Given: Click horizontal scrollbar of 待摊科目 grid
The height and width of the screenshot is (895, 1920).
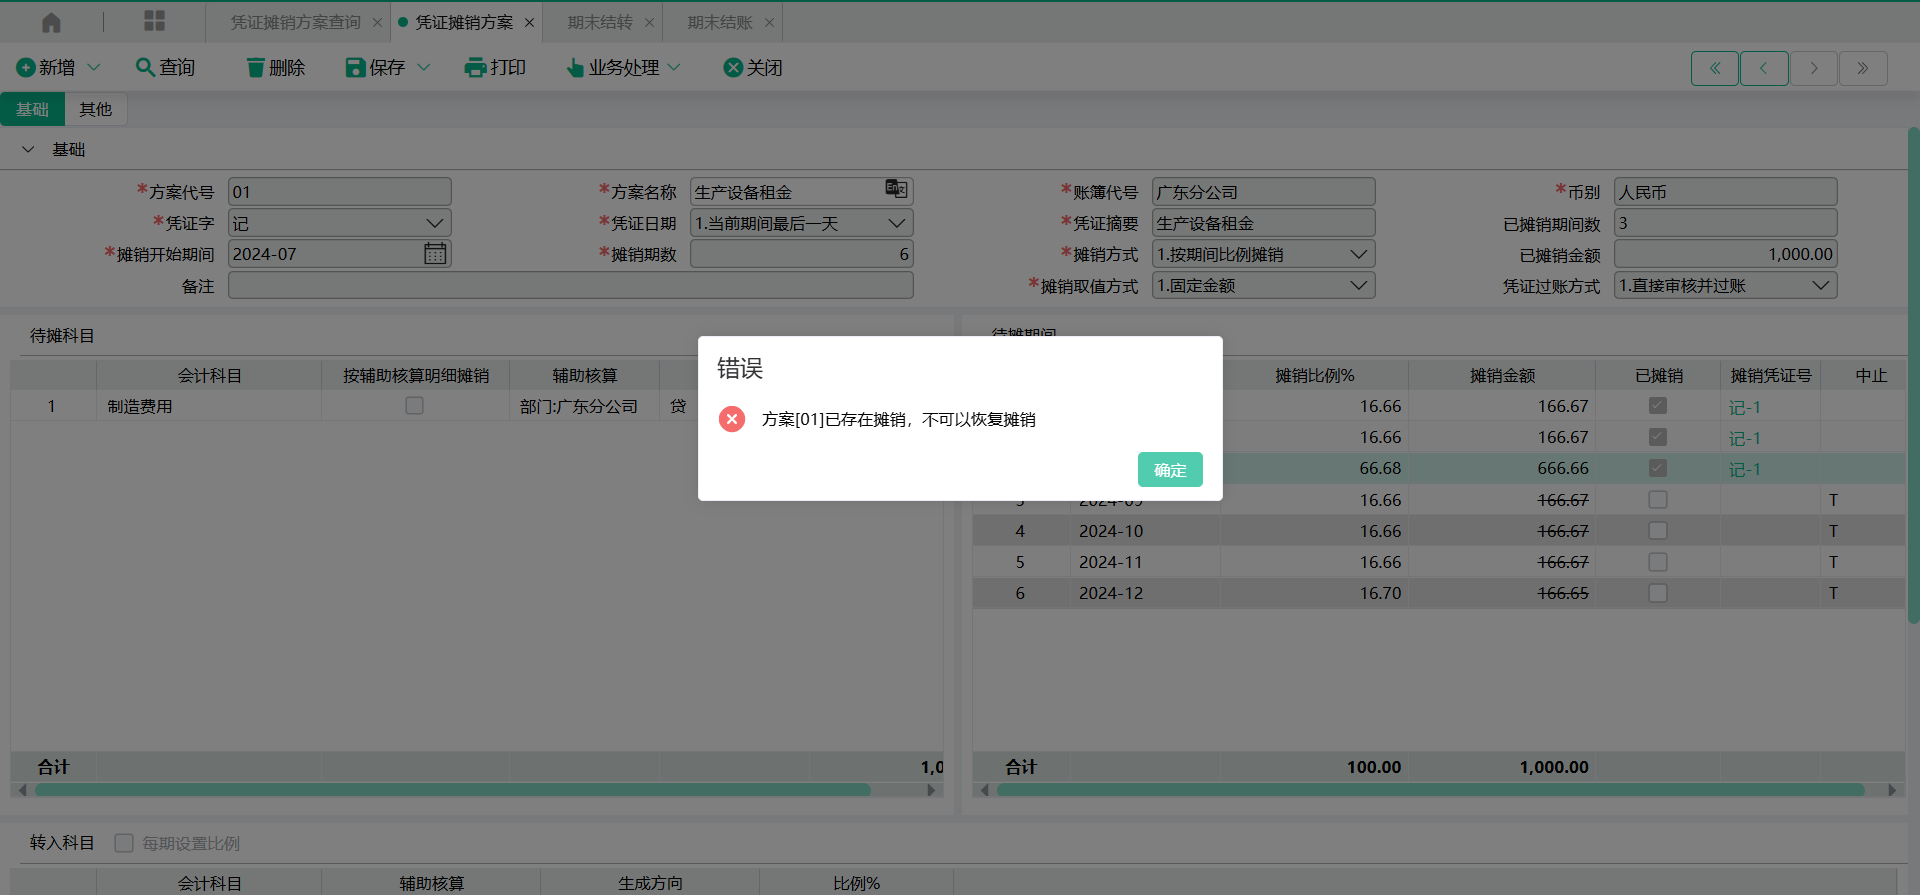Looking at the screenshot, I should (453, 790).
